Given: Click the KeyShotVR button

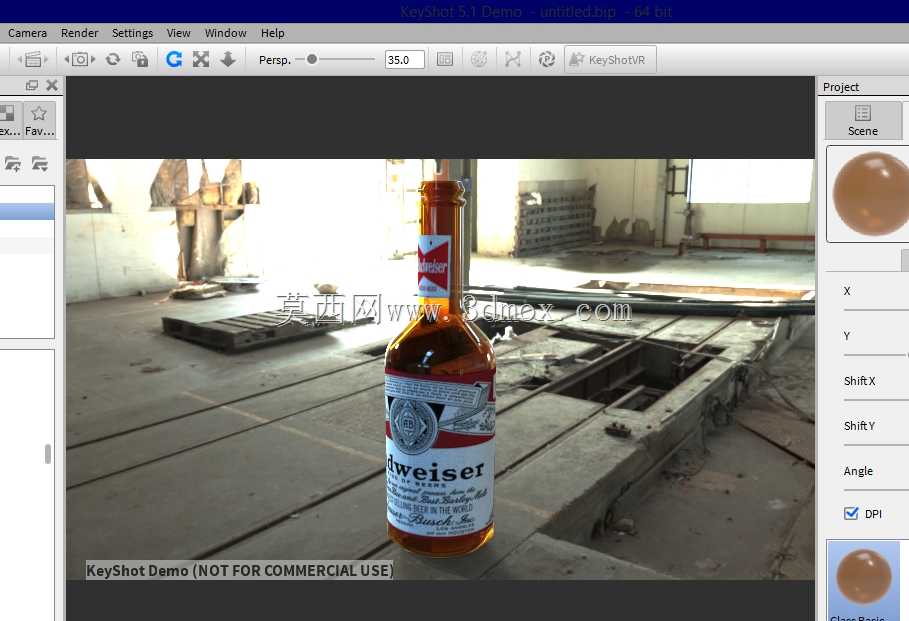Looking at the screenshot, I should [x=610, y=60].
